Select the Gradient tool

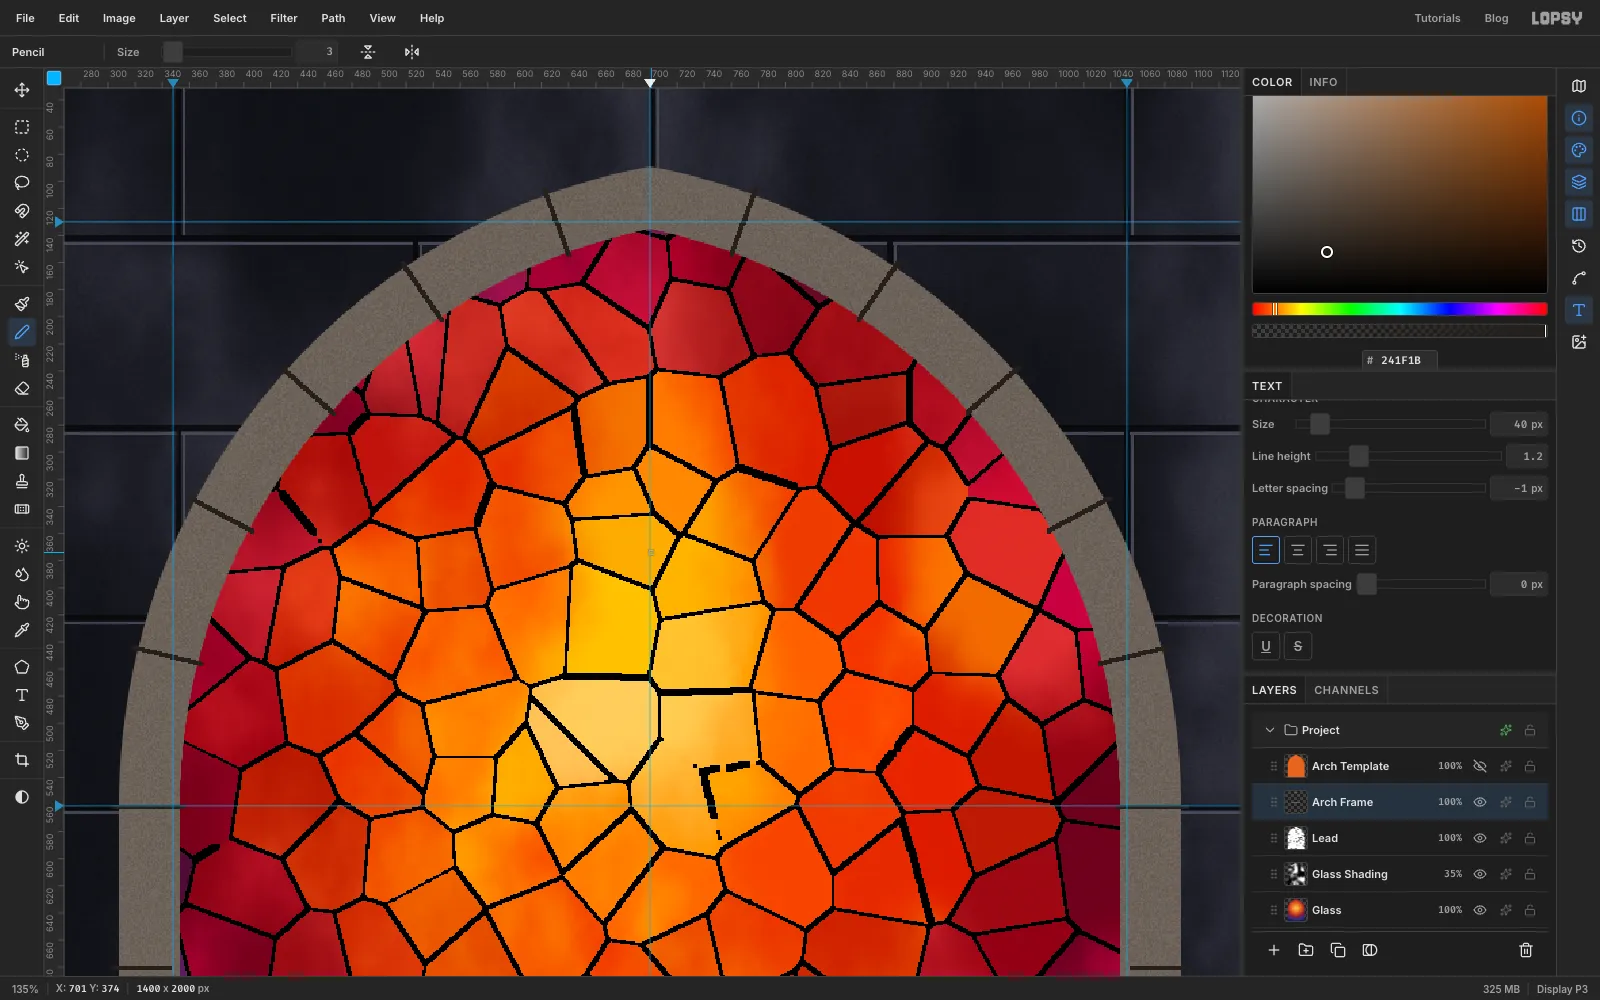(x=22, y=453)
